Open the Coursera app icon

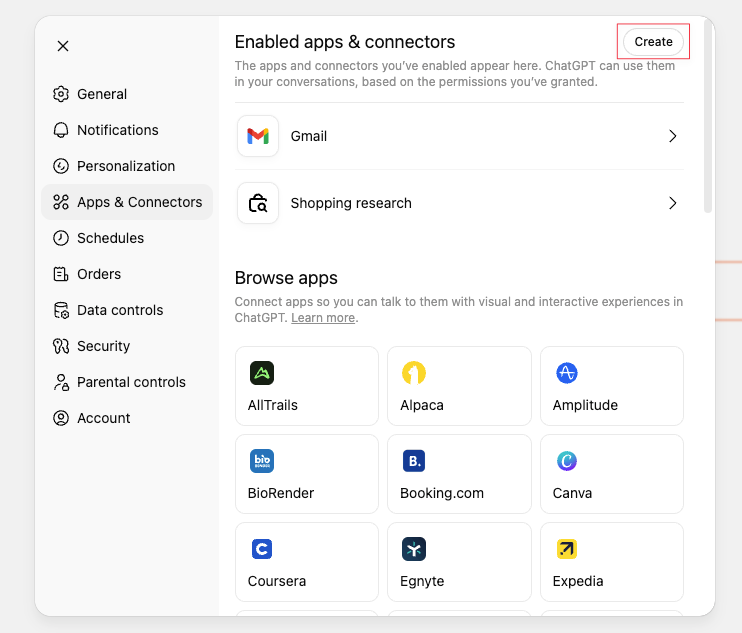[262, 549]
